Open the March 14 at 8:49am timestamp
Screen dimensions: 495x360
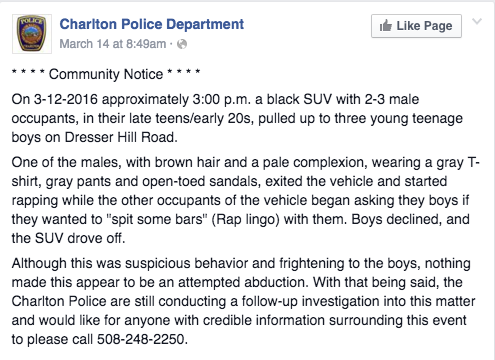point(113,44)
